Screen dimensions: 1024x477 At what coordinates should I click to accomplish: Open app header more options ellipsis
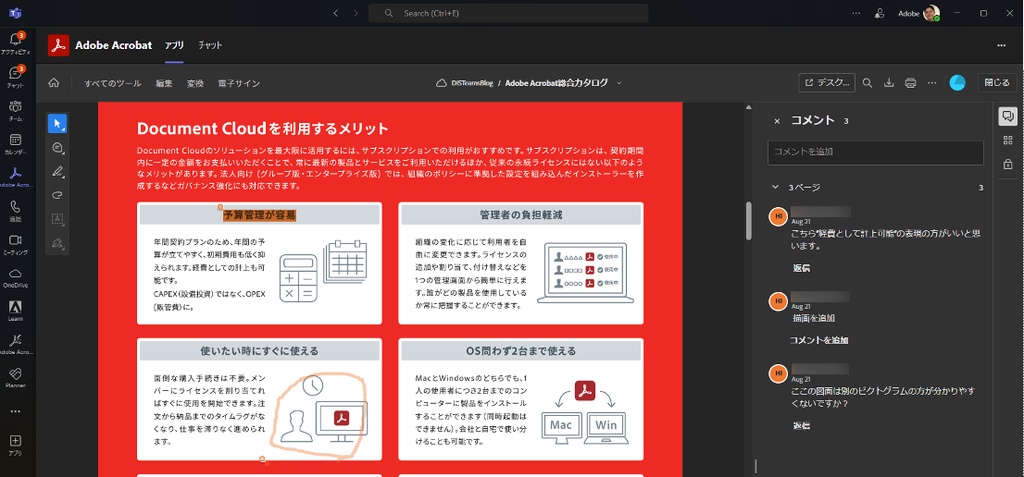1002,46
